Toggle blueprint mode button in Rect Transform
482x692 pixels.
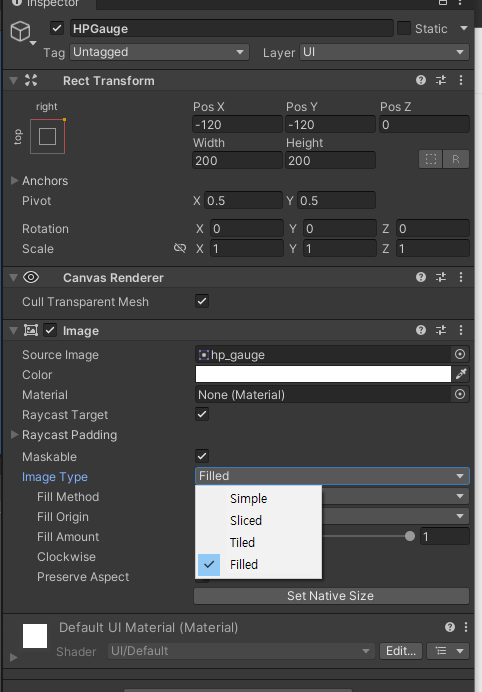[430, 159]
